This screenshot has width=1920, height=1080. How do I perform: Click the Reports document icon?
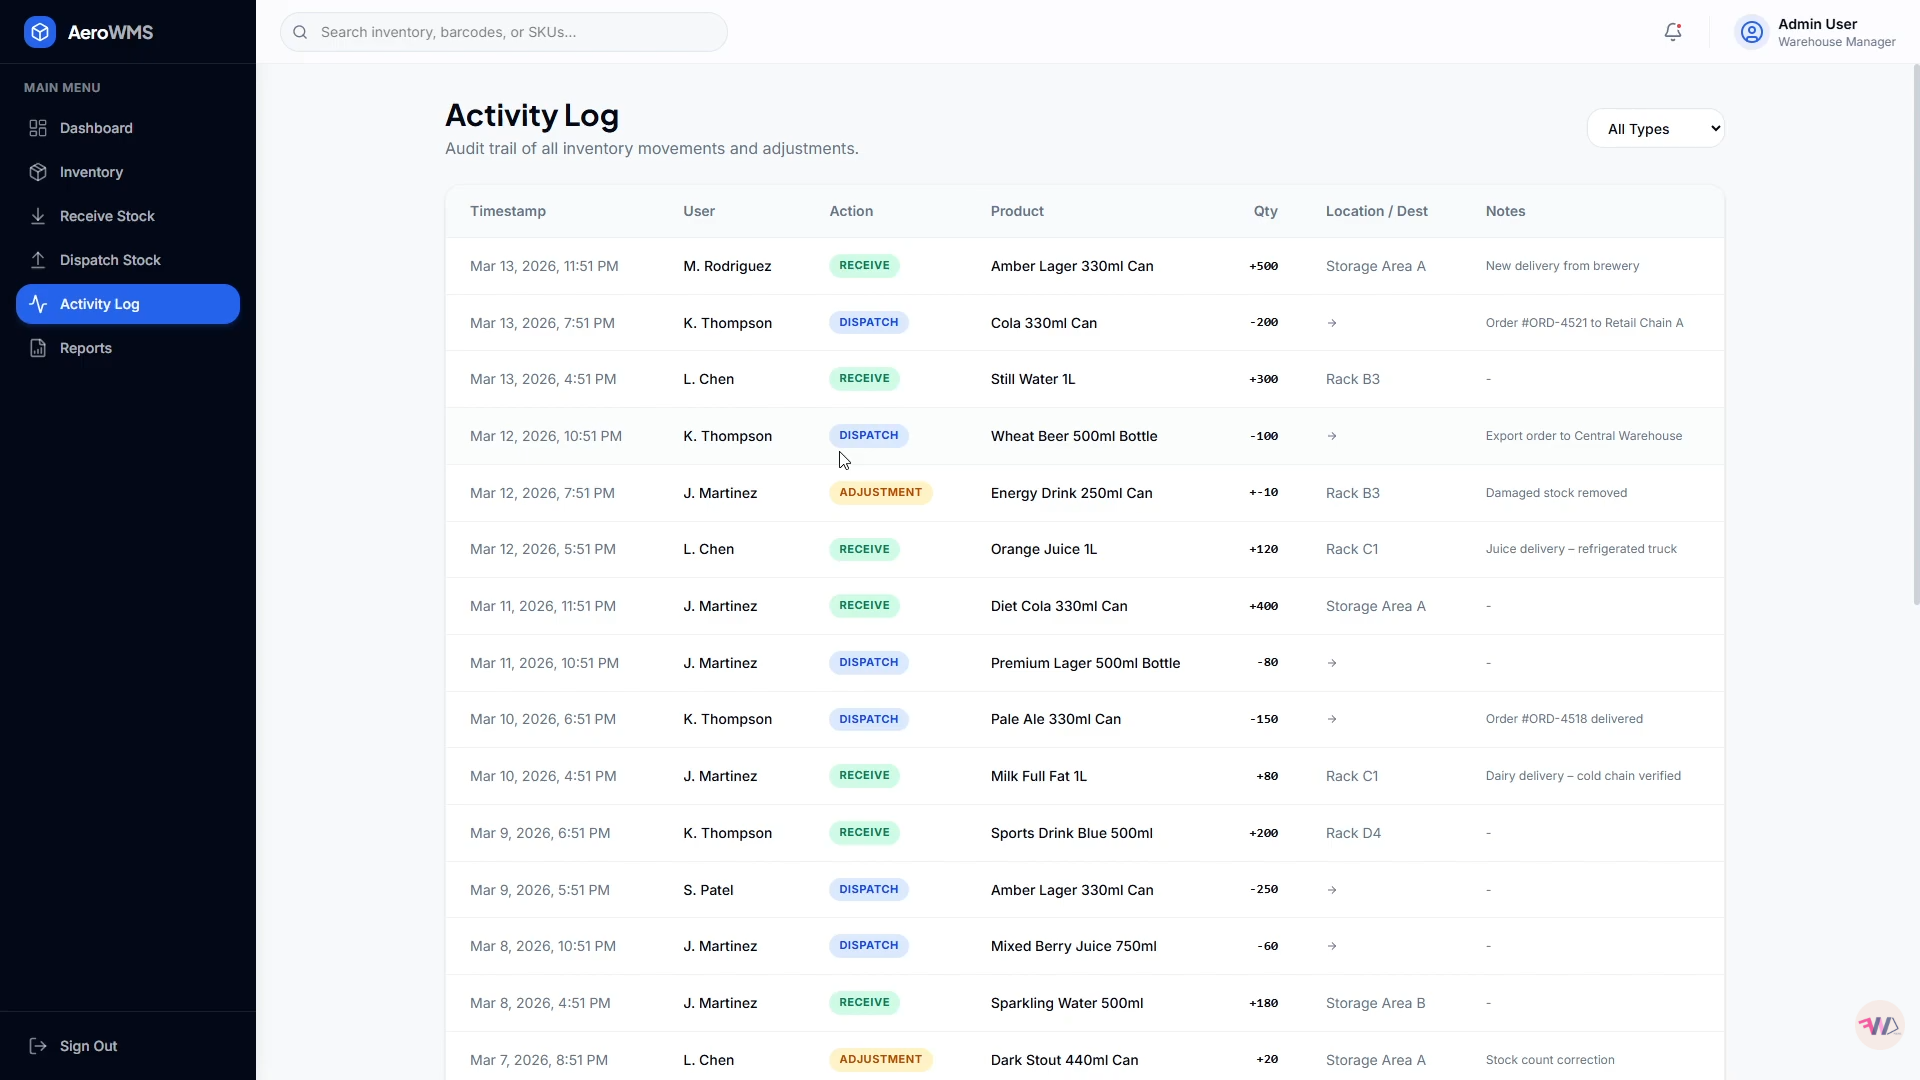[38, 348]
